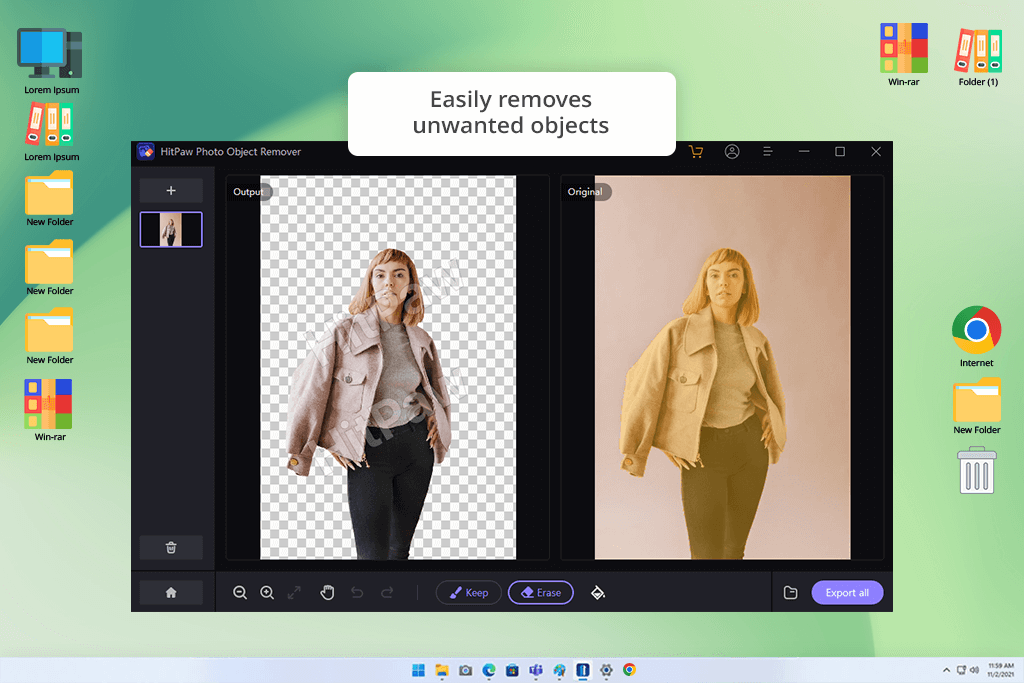The image size is (1024, 683).
Task: Open the user account icon
Action: [x=732, y=151]
